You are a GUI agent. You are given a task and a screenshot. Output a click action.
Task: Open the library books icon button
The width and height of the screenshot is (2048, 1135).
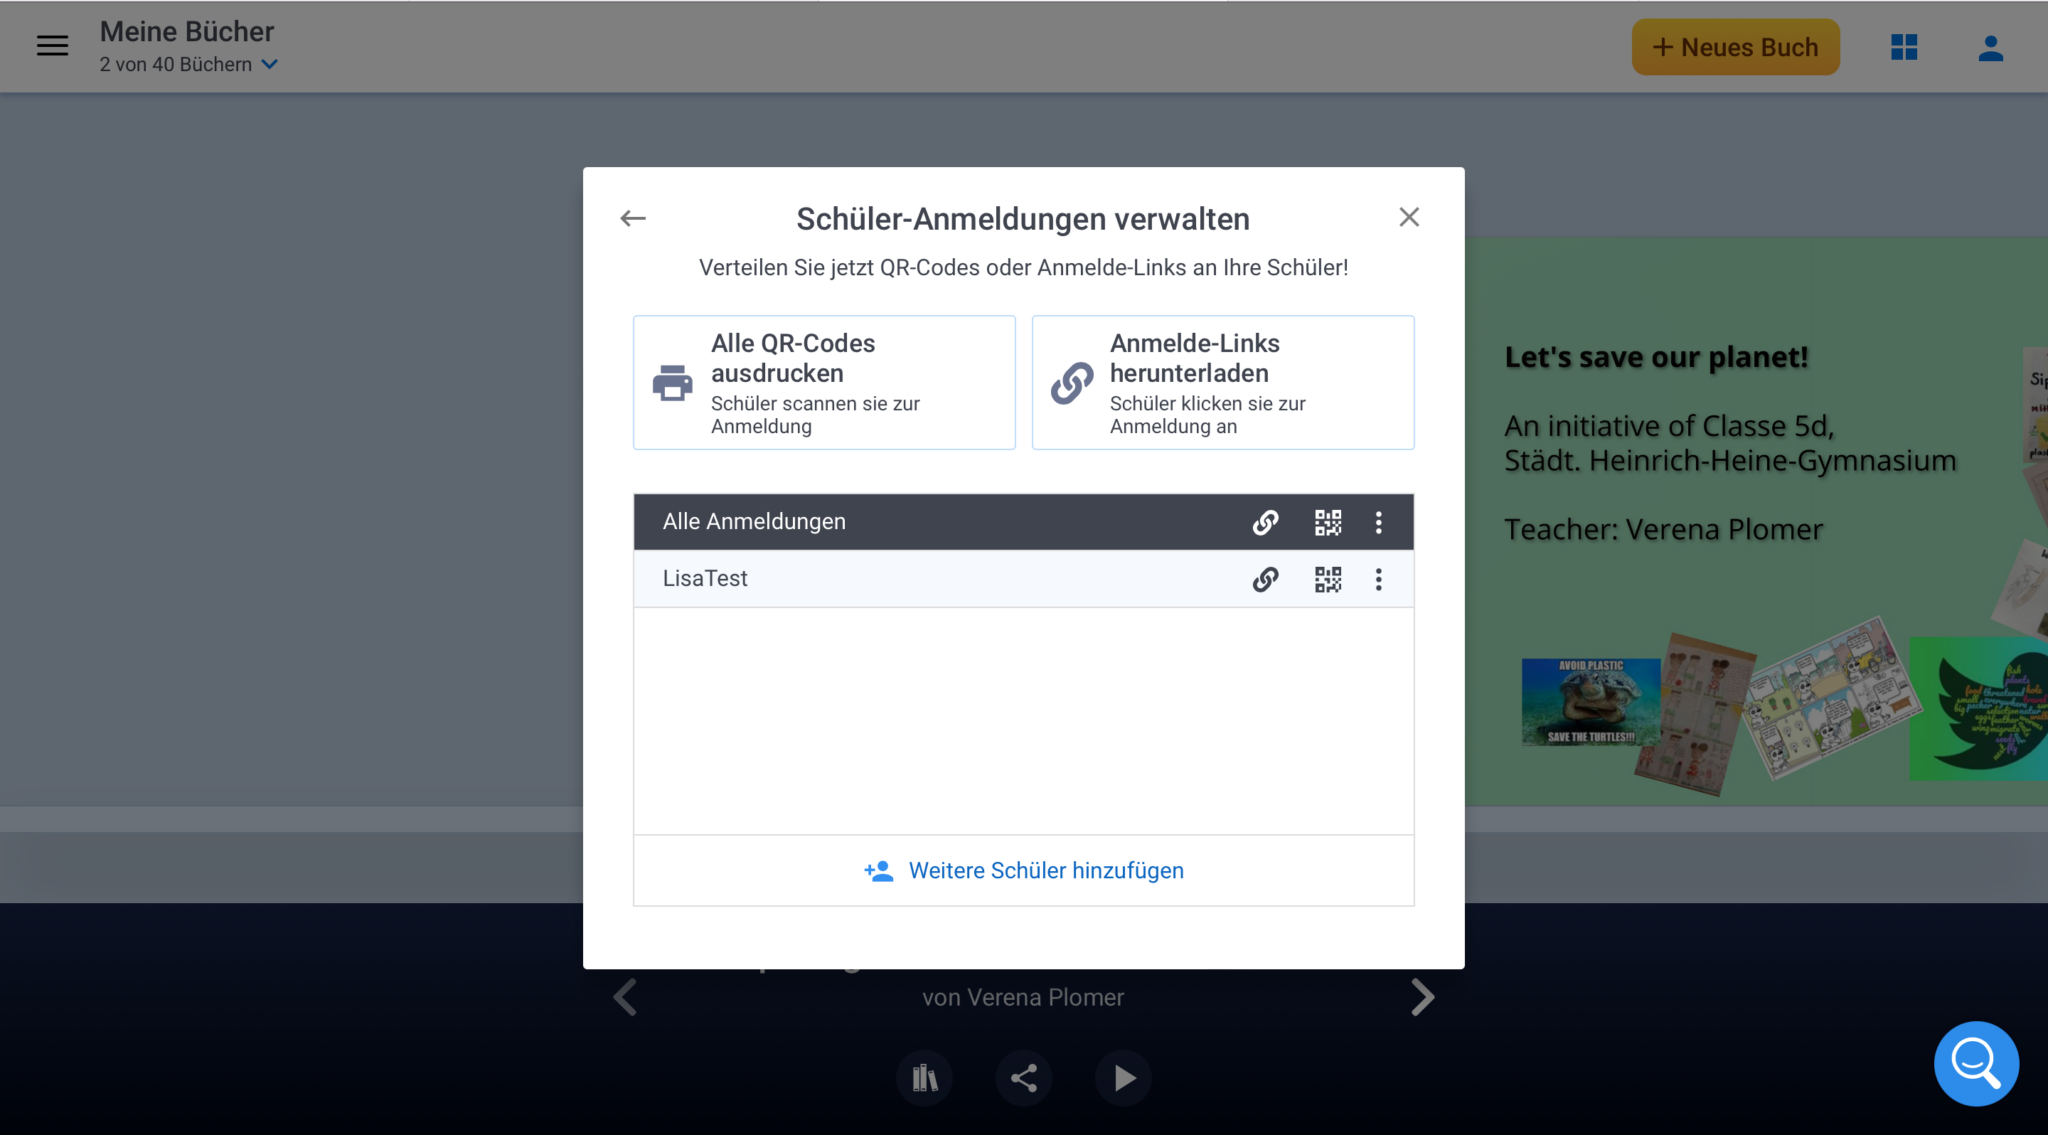tap(924, 1078)
